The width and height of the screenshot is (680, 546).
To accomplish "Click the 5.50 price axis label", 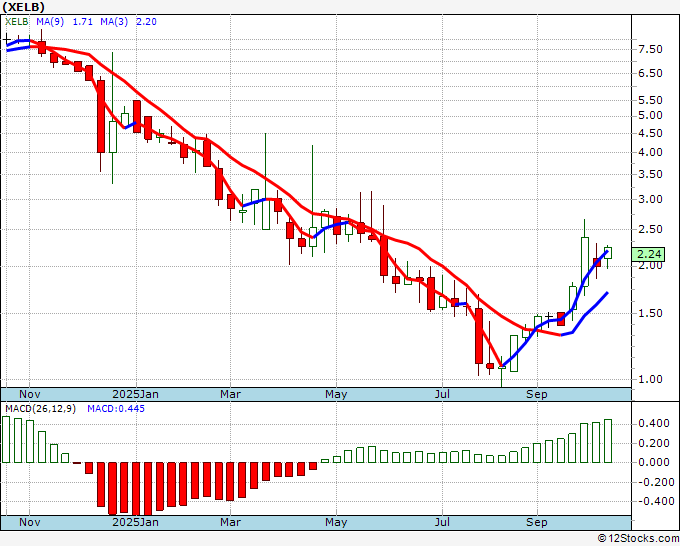I will [x=650, y=100].
